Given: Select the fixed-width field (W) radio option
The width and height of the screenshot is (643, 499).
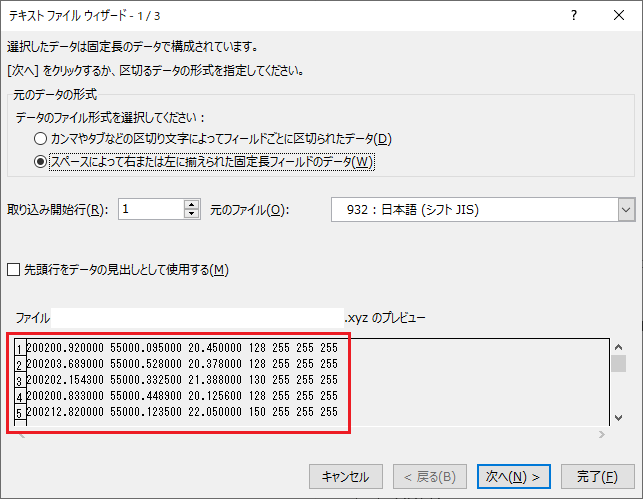Looking at the screenshot, I should [41, 161].
